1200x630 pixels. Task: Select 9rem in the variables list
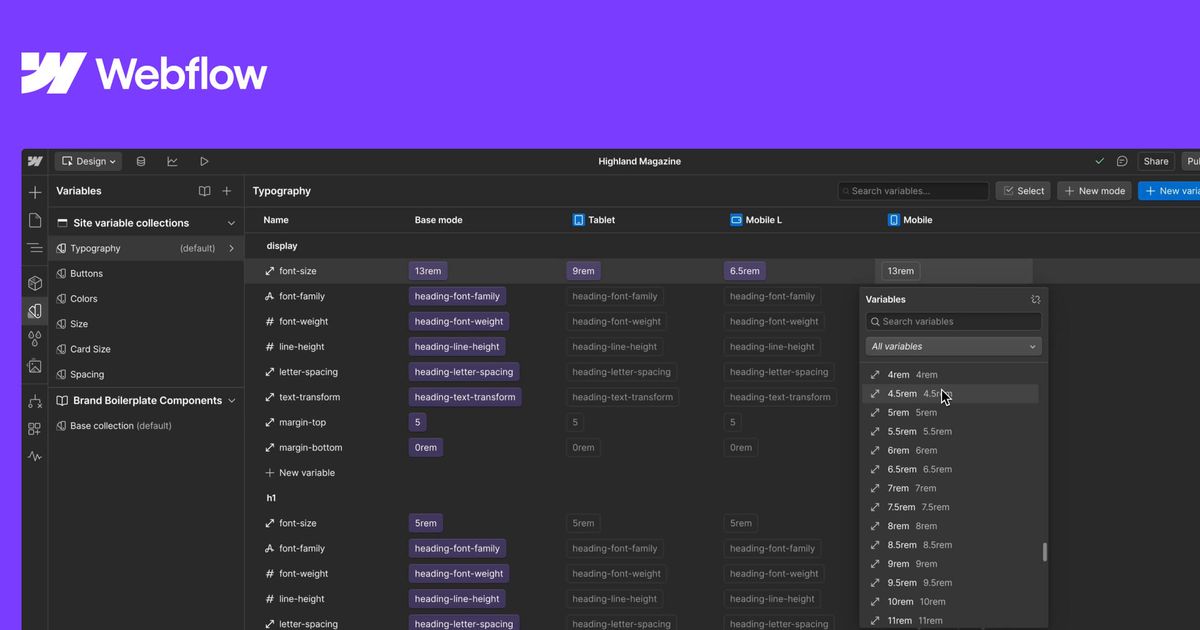click(x=950, y=564)
